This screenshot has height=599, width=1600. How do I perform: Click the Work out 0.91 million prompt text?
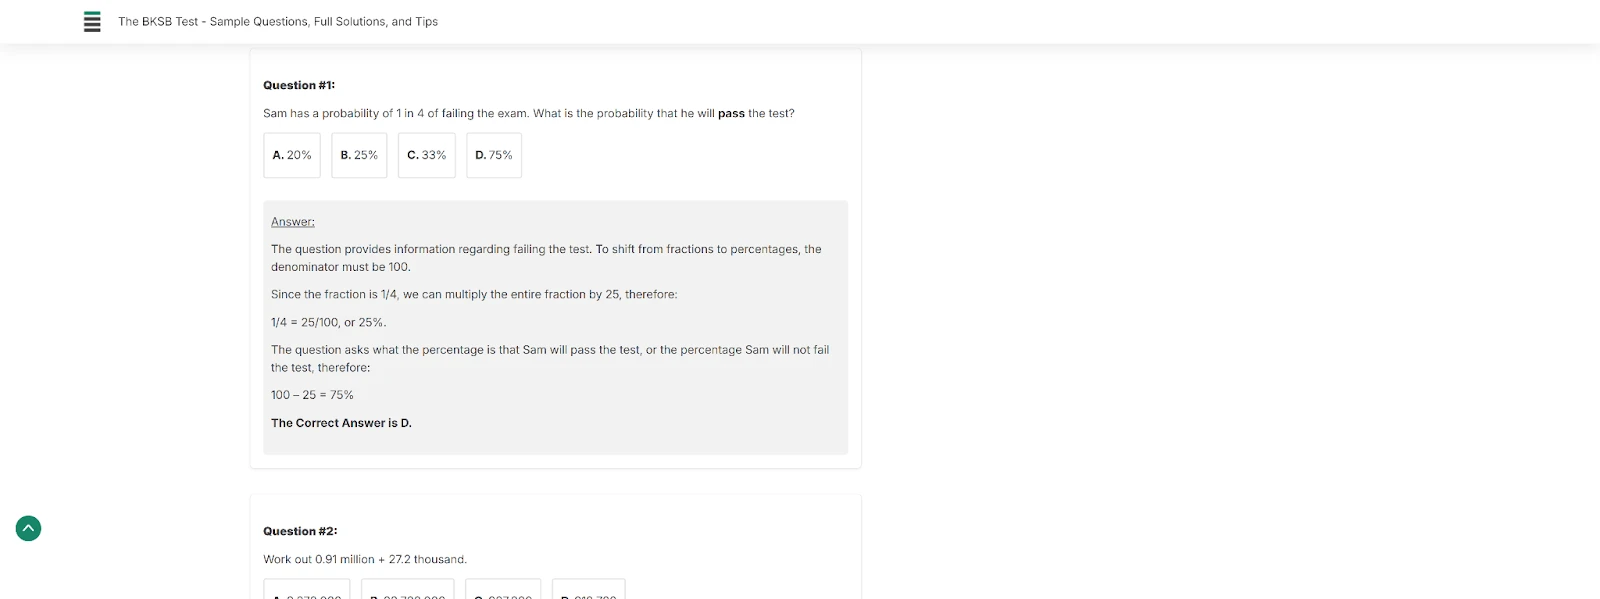364,559
